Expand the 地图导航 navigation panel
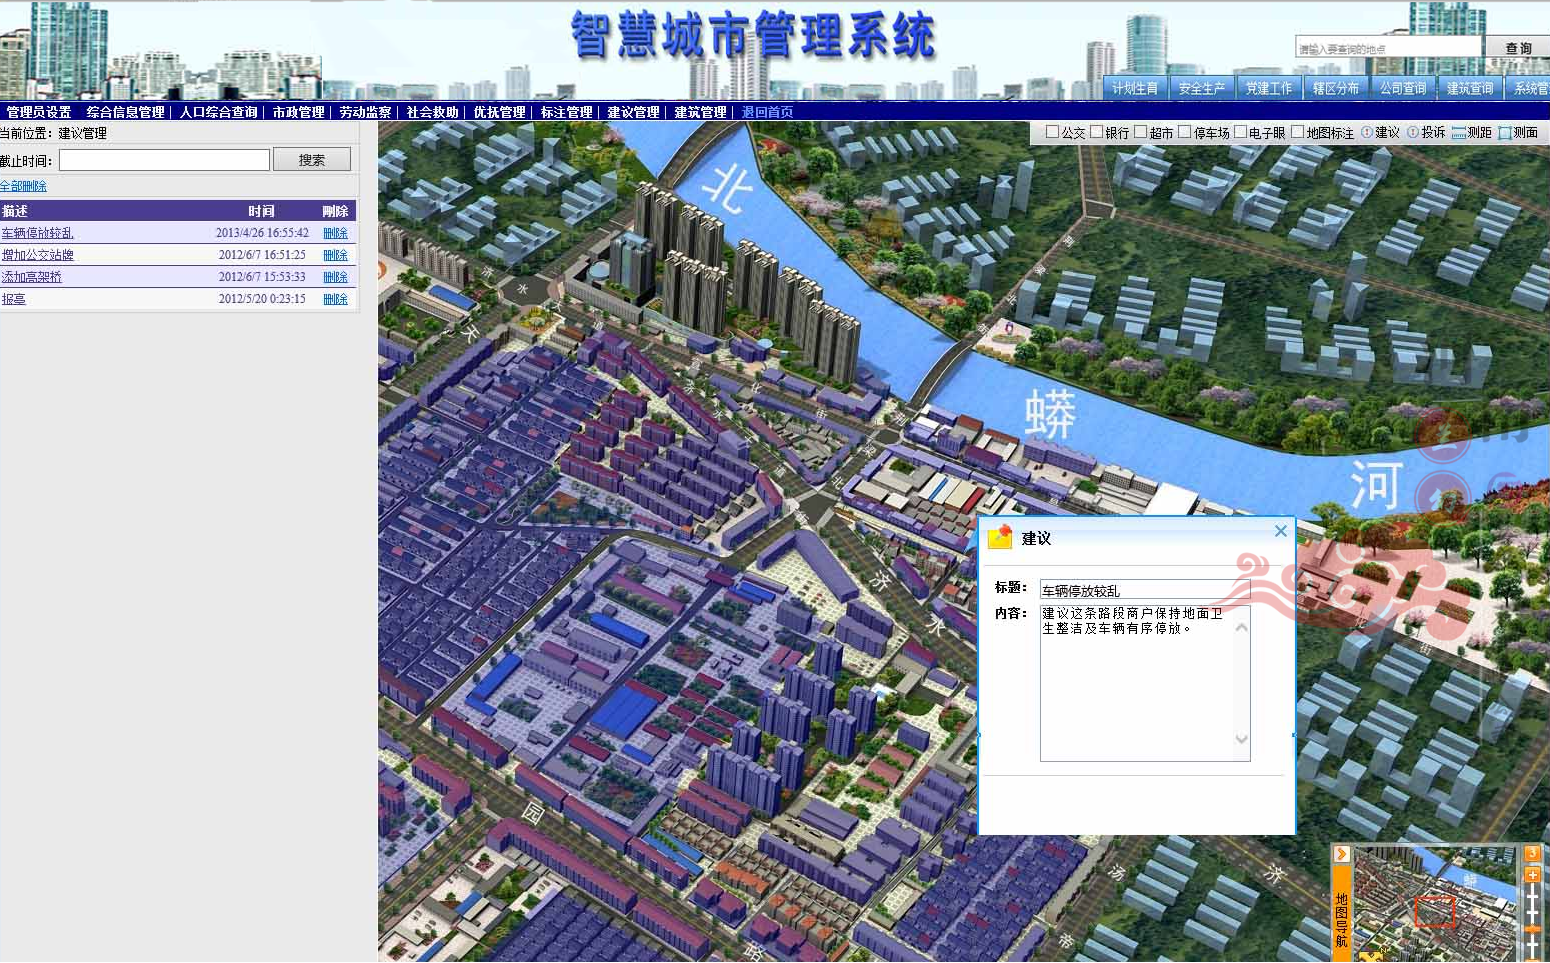Image resolution: width=1550 pixels, height=963 pixels. [1343, 915]
